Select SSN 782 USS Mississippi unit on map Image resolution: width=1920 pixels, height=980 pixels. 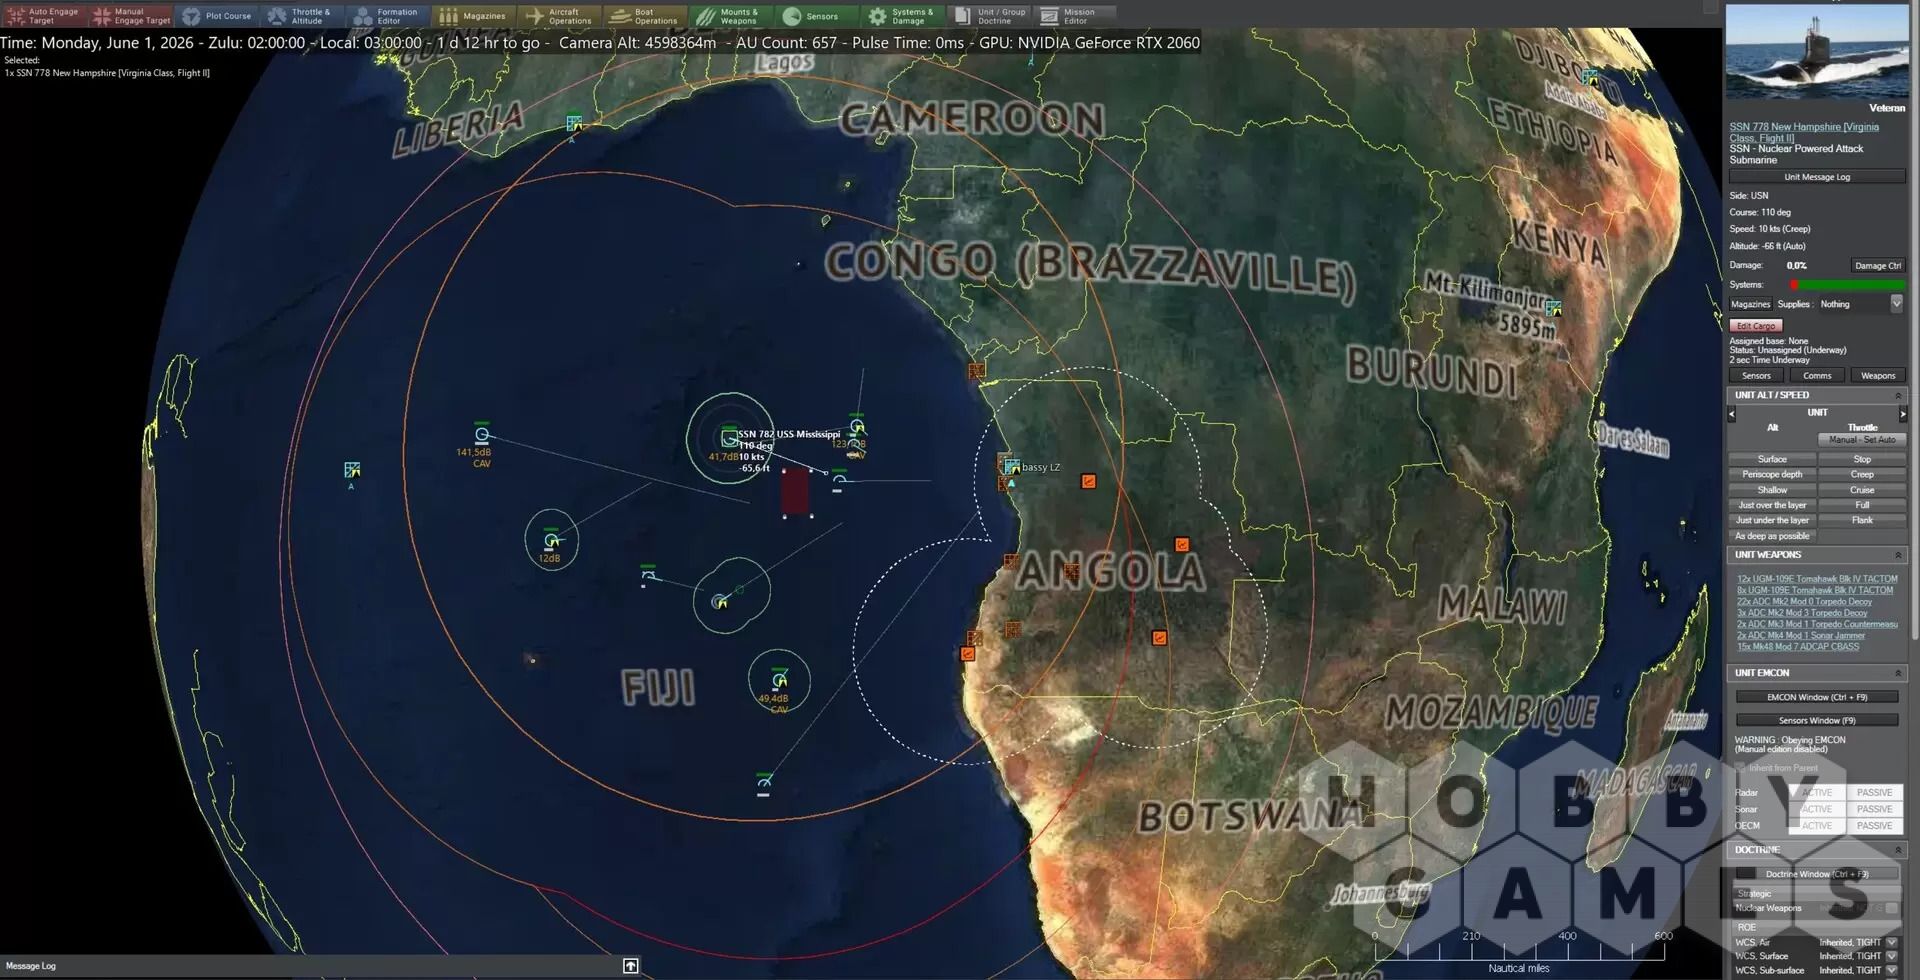[x=729, y=438]
